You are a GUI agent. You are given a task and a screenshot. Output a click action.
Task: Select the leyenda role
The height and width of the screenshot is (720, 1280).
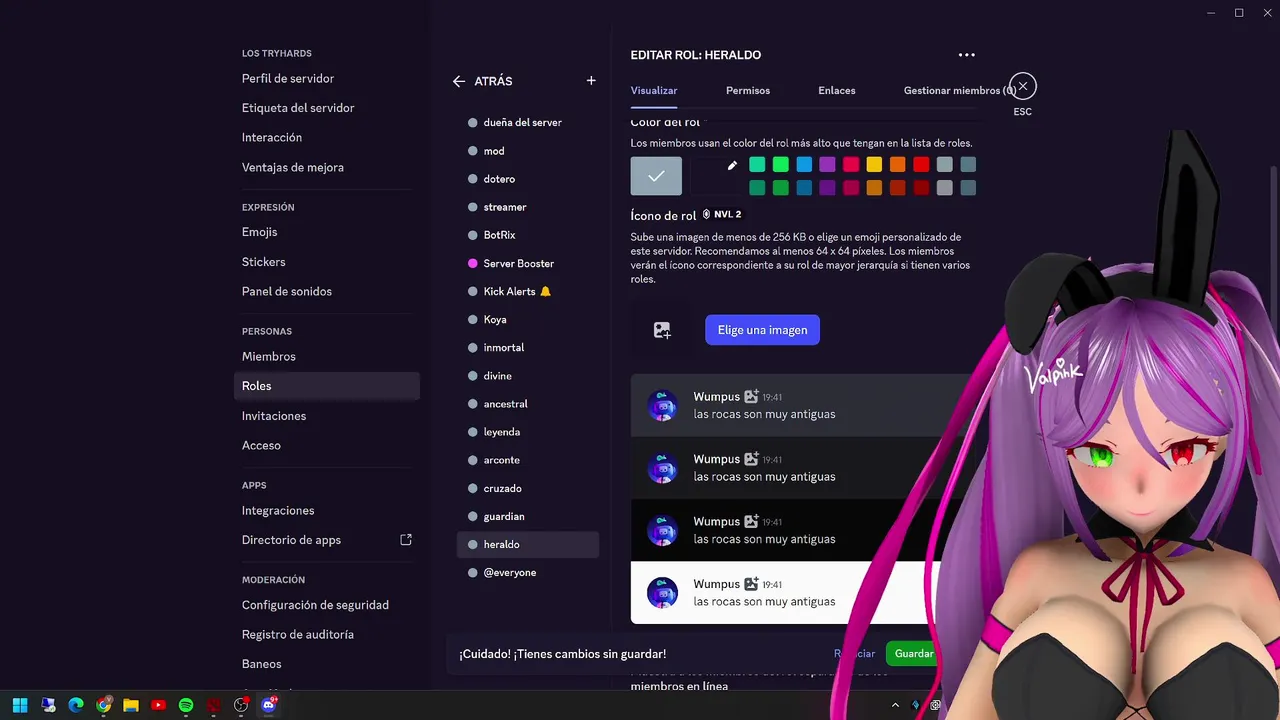528,432
